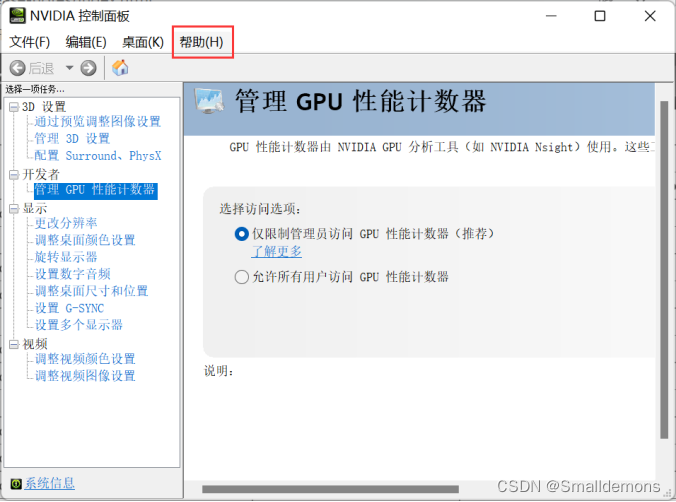Go to Home via the house icon
This screenshot has width=676, height=502.
pos(120,68)
